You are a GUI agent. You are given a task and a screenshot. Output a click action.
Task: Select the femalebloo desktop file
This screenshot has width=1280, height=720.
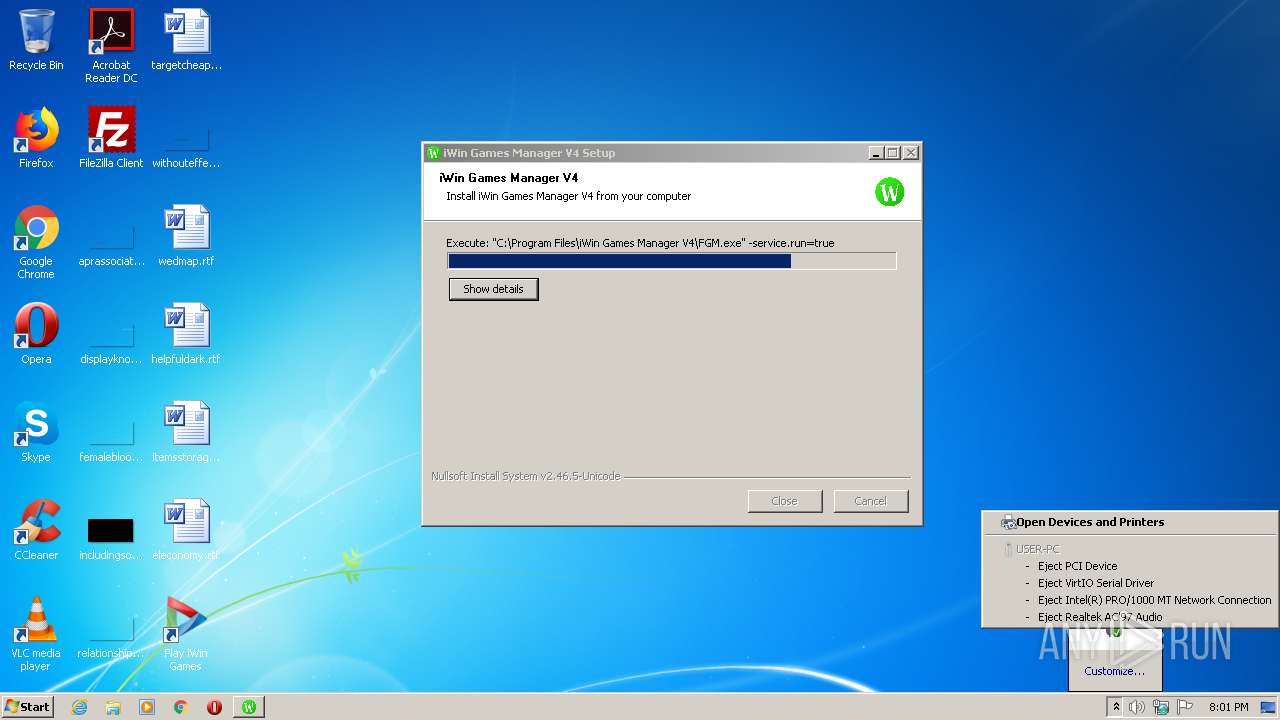(x=111, y=439)
